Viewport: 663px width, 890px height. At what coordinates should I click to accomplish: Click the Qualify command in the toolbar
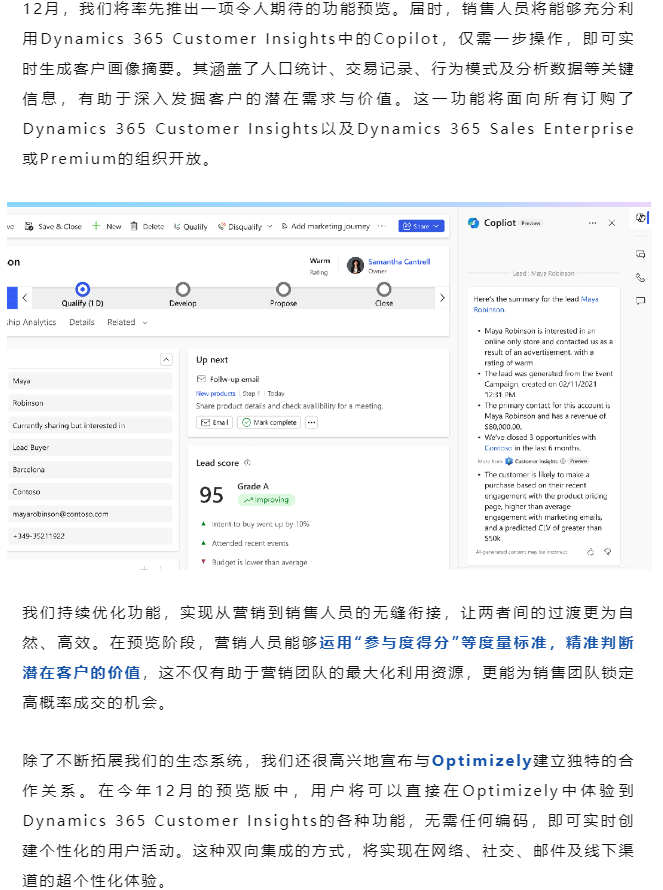(x=191, y=226)
